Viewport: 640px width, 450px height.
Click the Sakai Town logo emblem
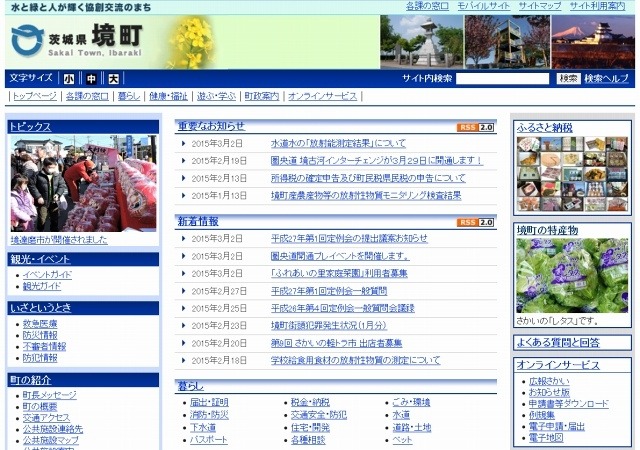pyautogui.click(x=27, y=40)
